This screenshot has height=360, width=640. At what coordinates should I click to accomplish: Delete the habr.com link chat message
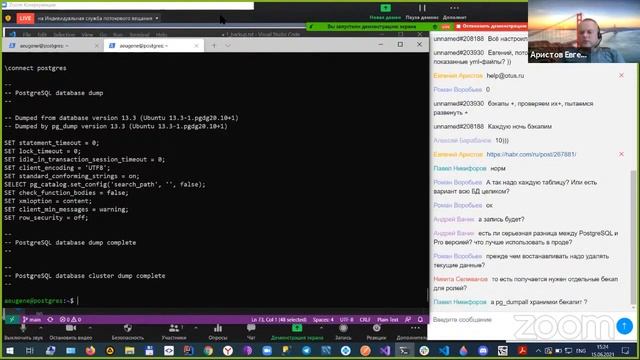(x=621, y=154)
